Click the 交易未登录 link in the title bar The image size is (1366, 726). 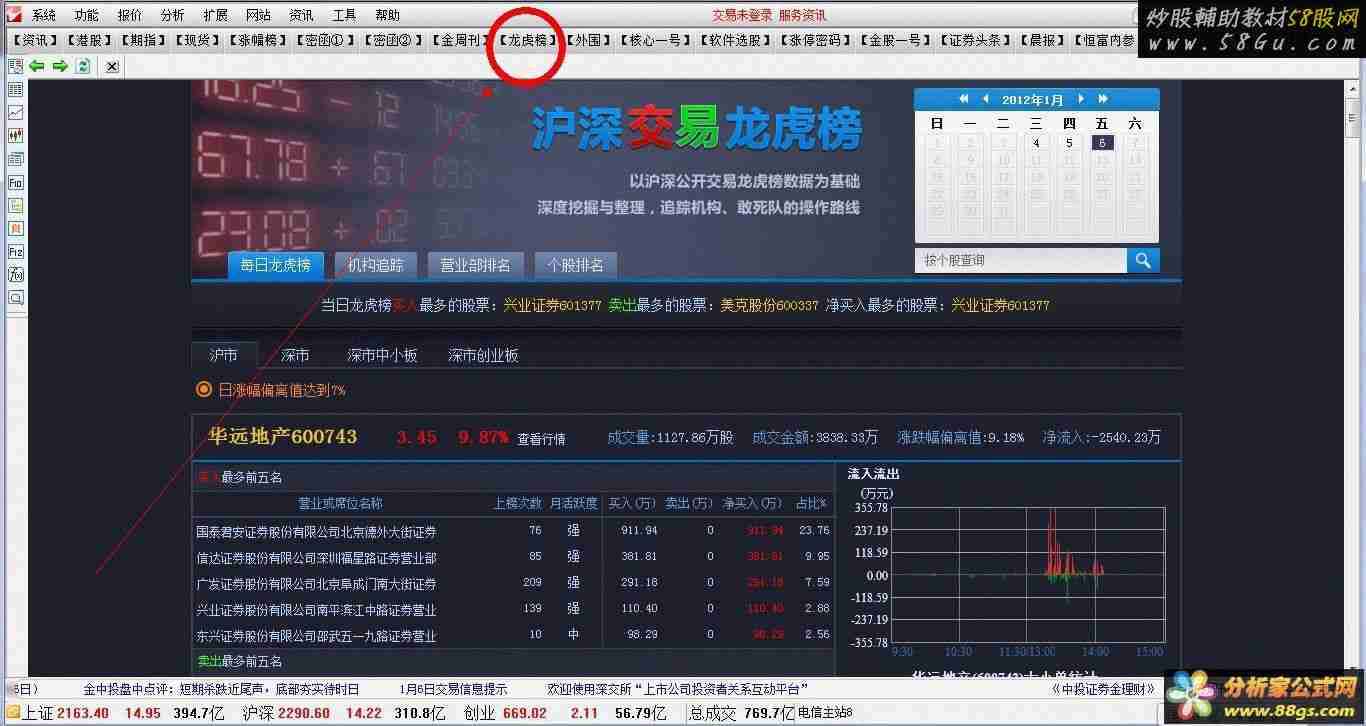click(x=742, y=15)
